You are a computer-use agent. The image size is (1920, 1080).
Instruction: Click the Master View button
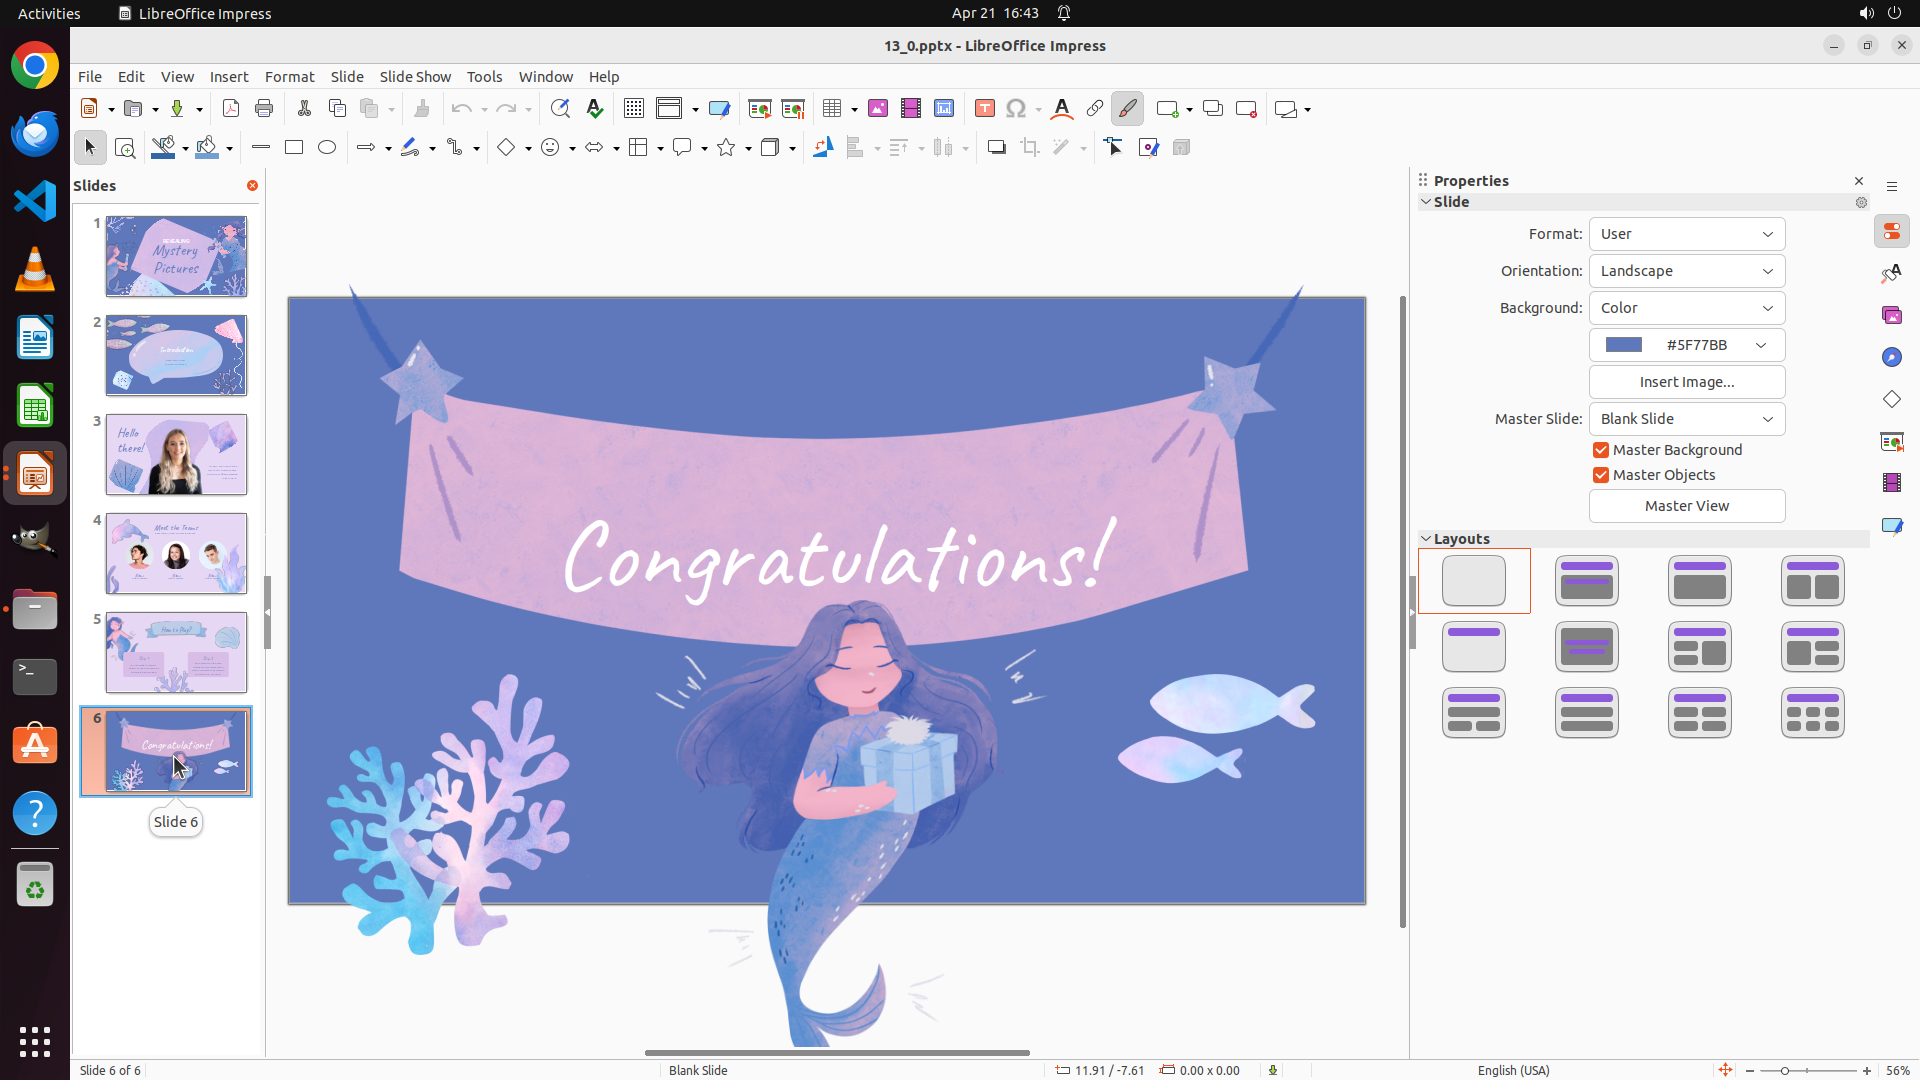[1686, 506]
